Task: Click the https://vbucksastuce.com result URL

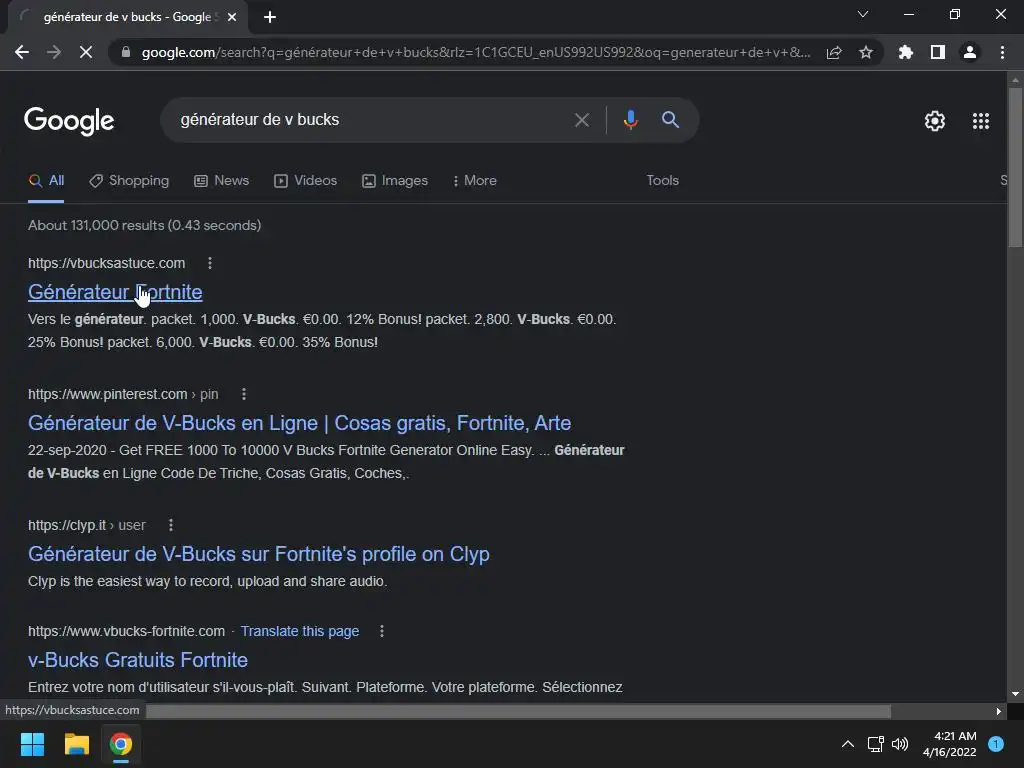Action: 106,263
